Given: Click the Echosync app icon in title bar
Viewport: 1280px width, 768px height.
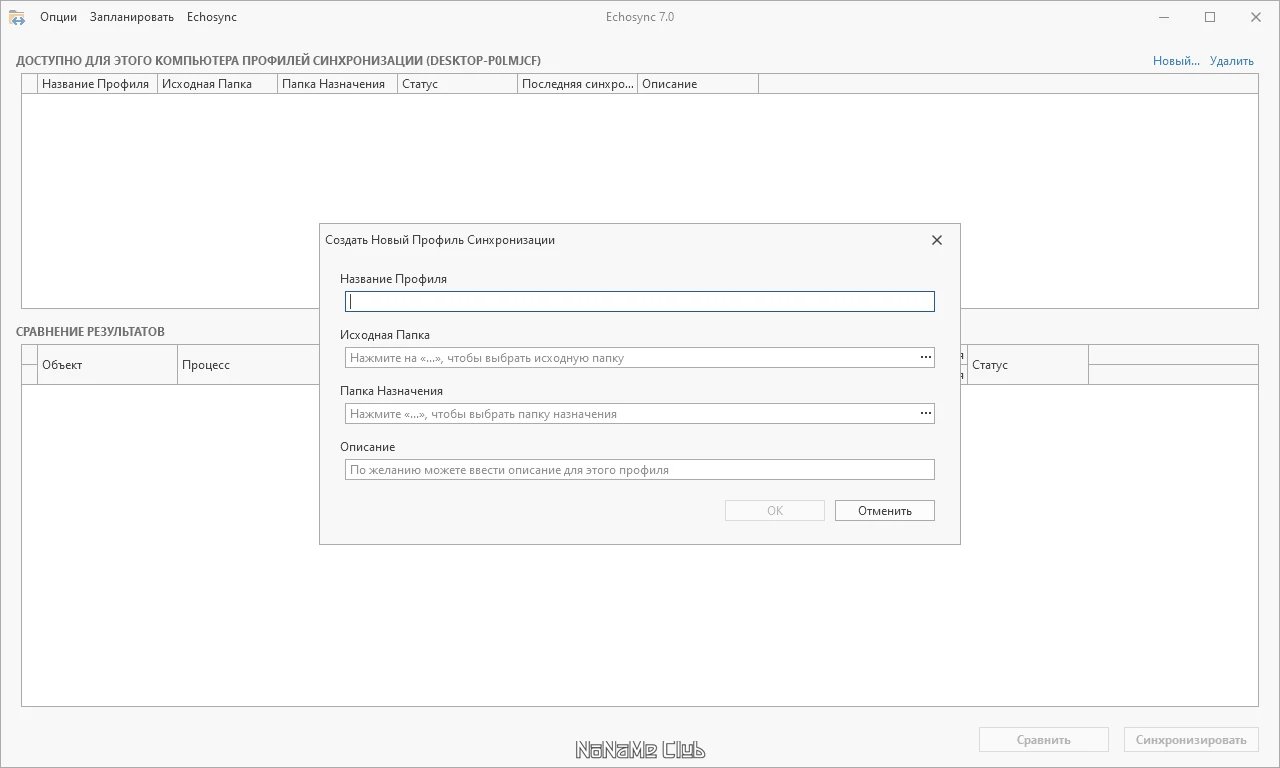Looking at the screenshot, I should 17,17.
